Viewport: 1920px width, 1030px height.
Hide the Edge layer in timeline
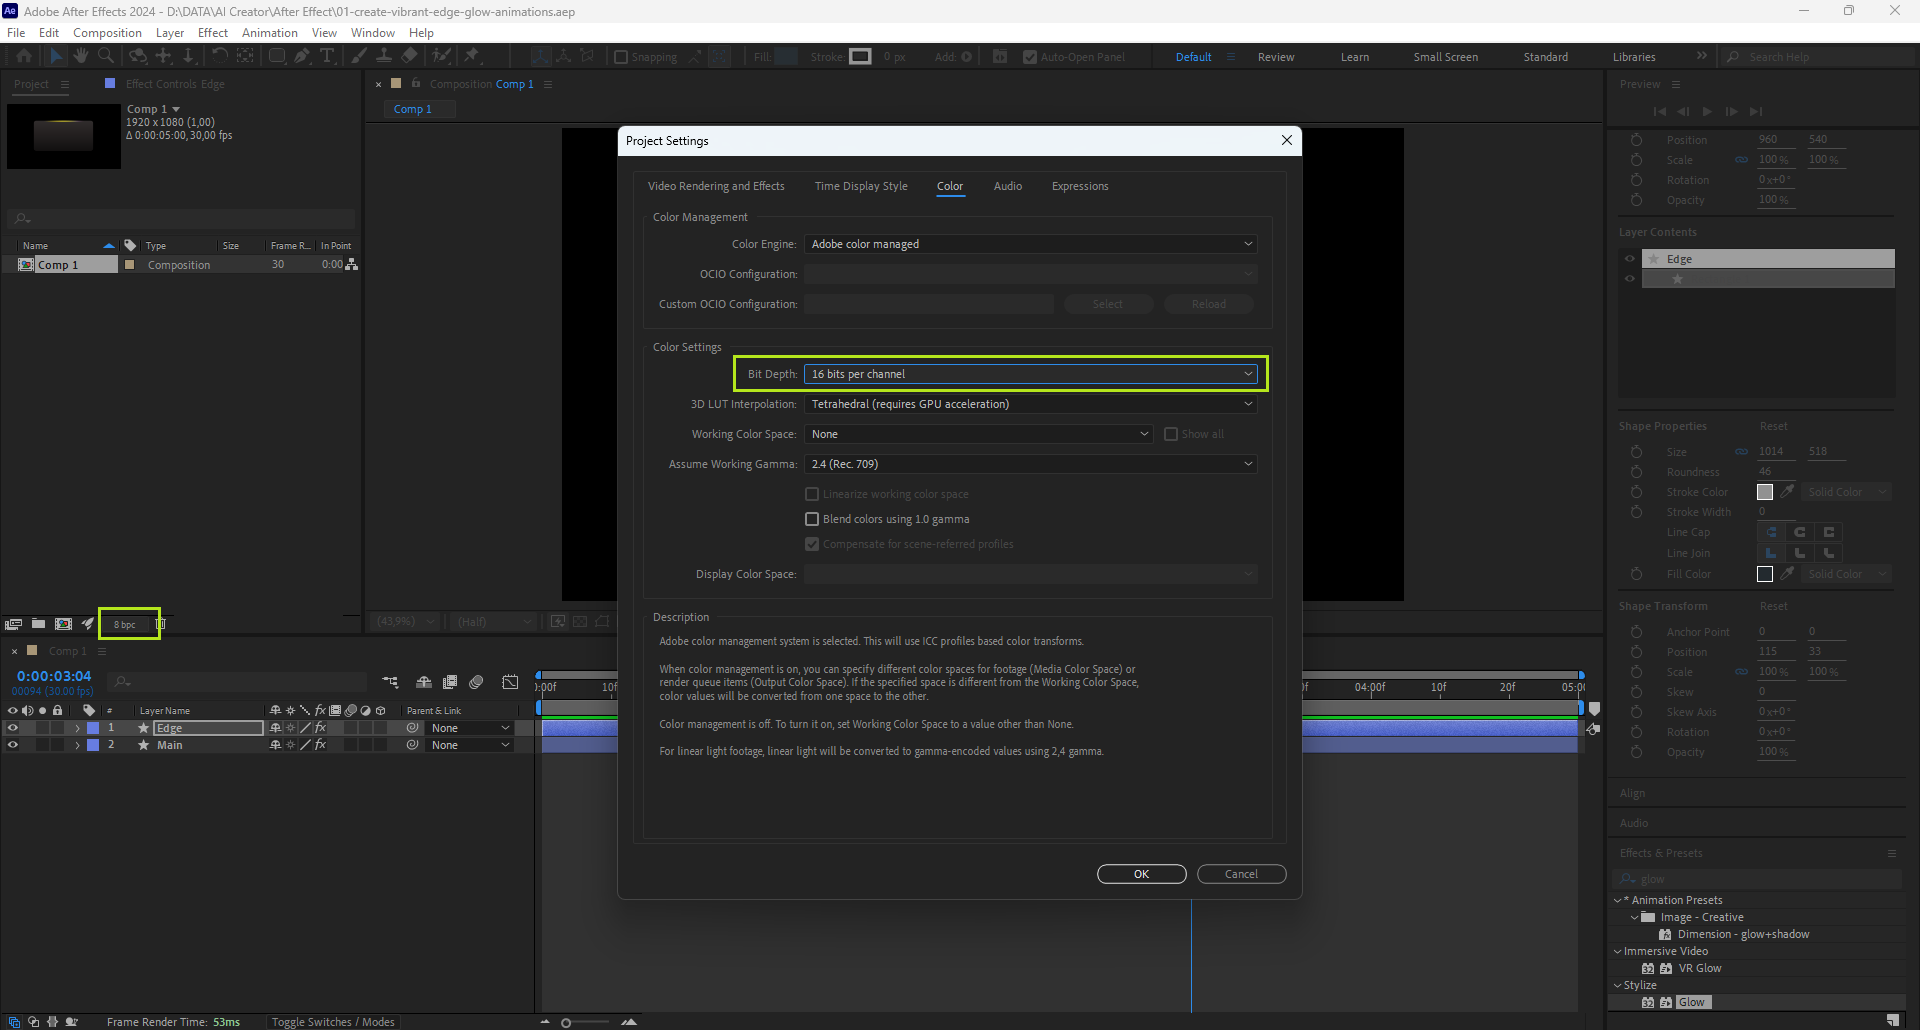13,728
